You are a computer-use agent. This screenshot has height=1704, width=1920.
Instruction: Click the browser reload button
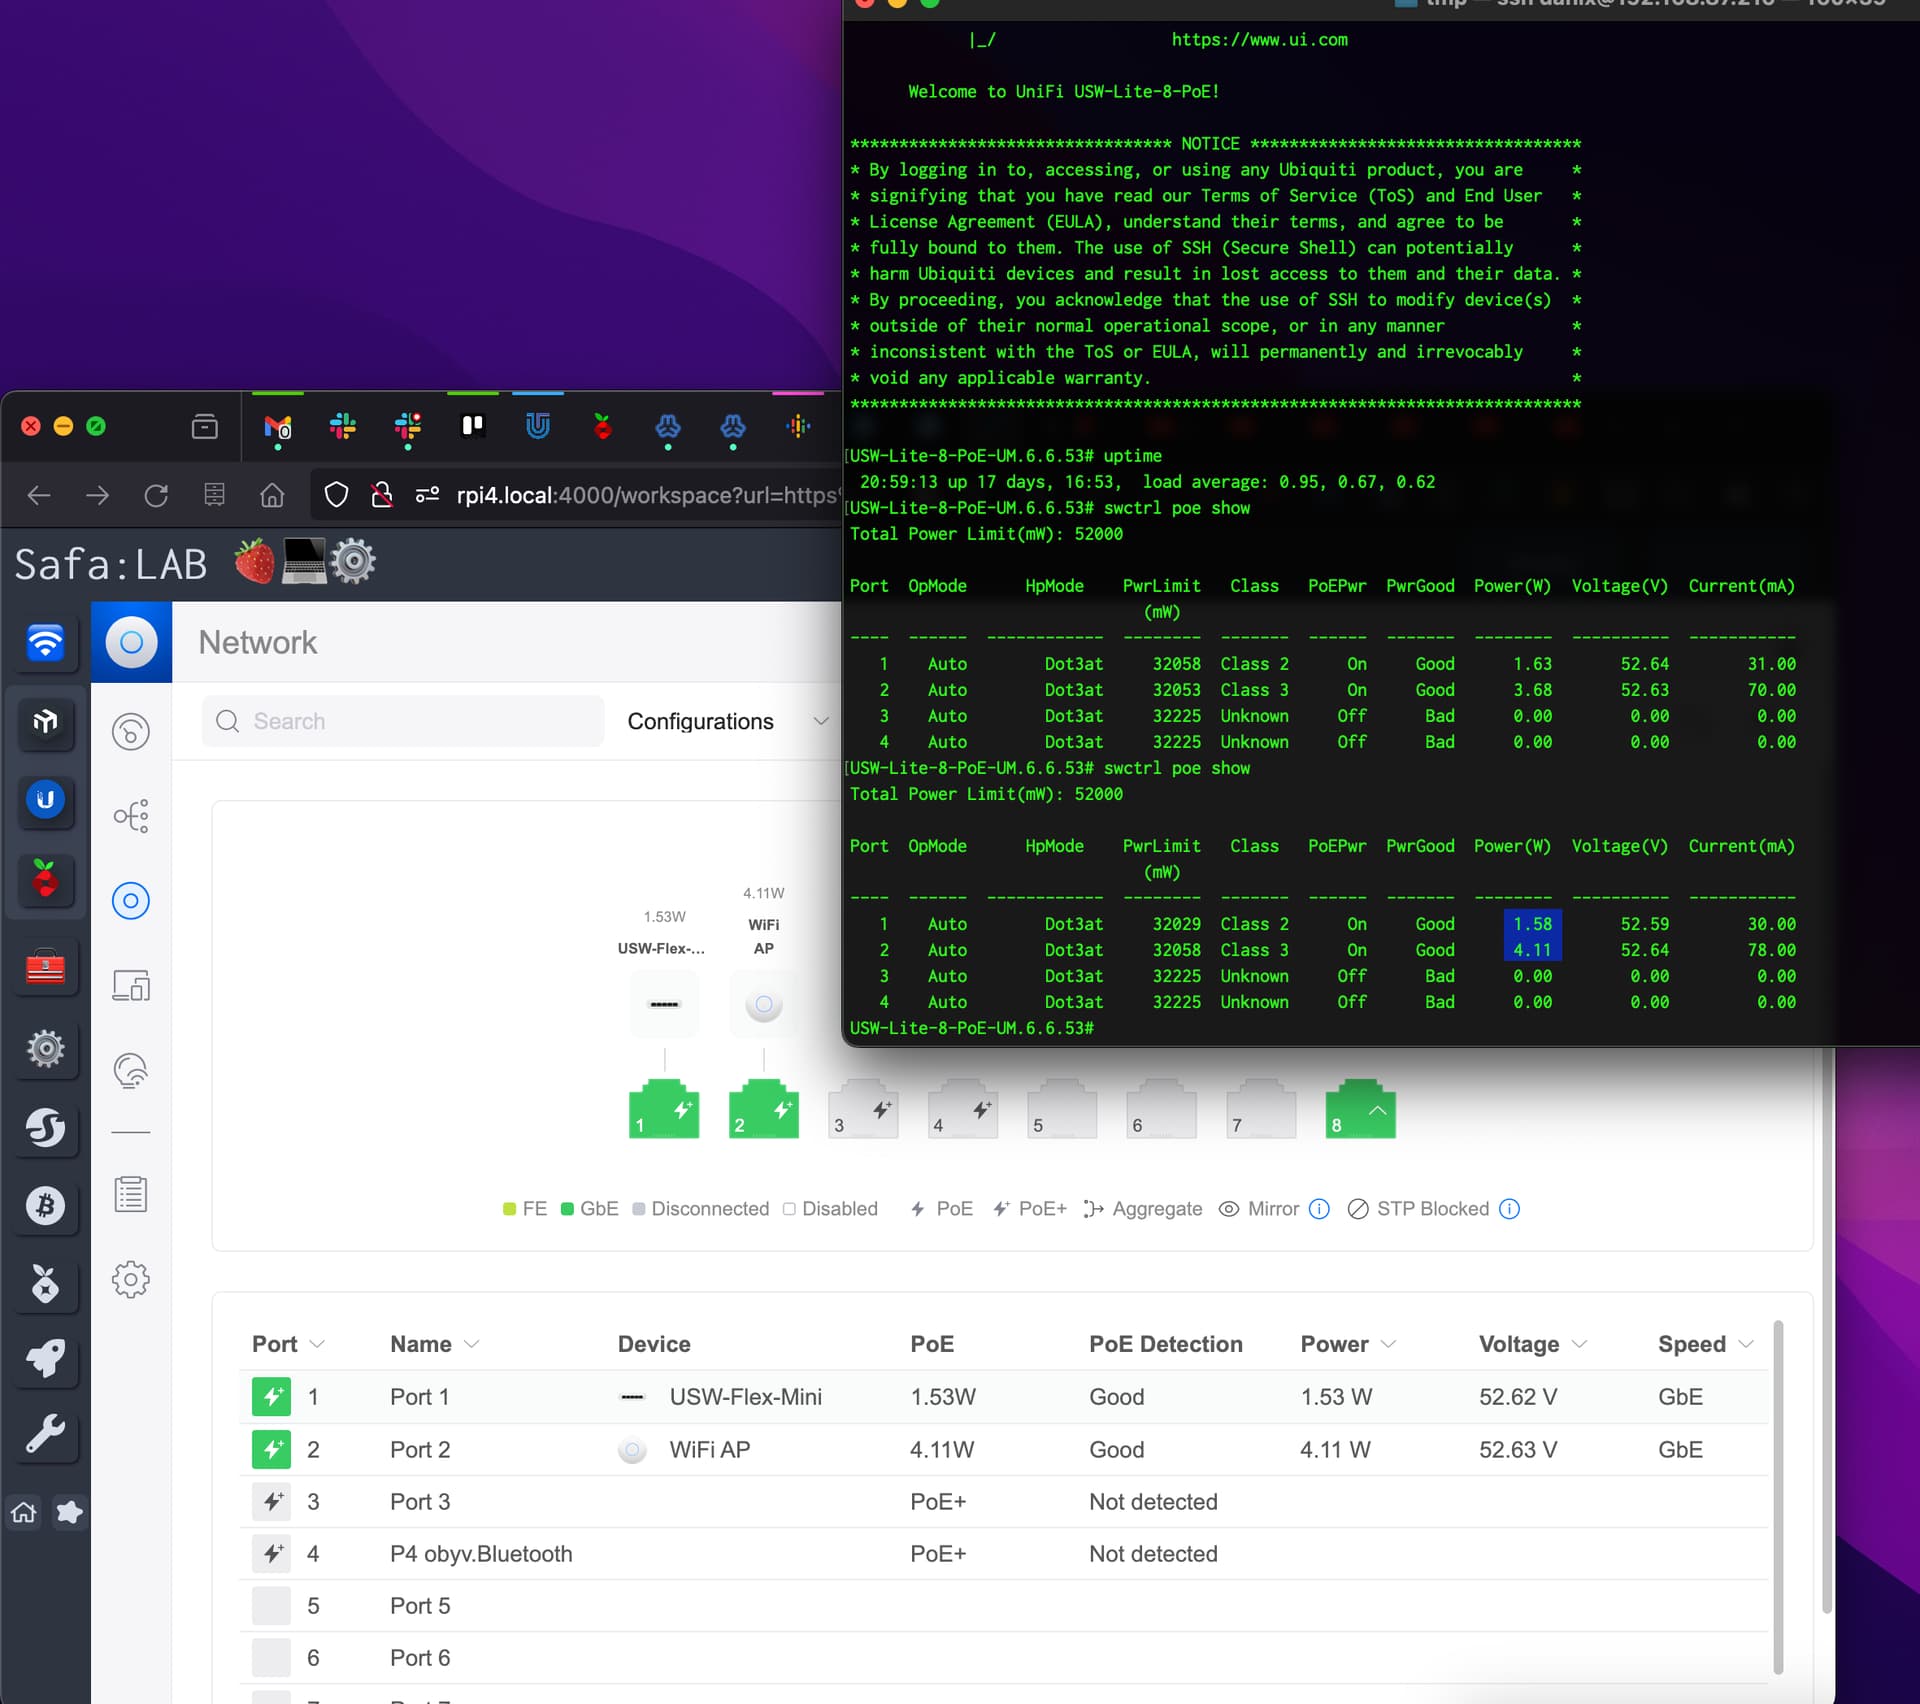click(156, 495)
